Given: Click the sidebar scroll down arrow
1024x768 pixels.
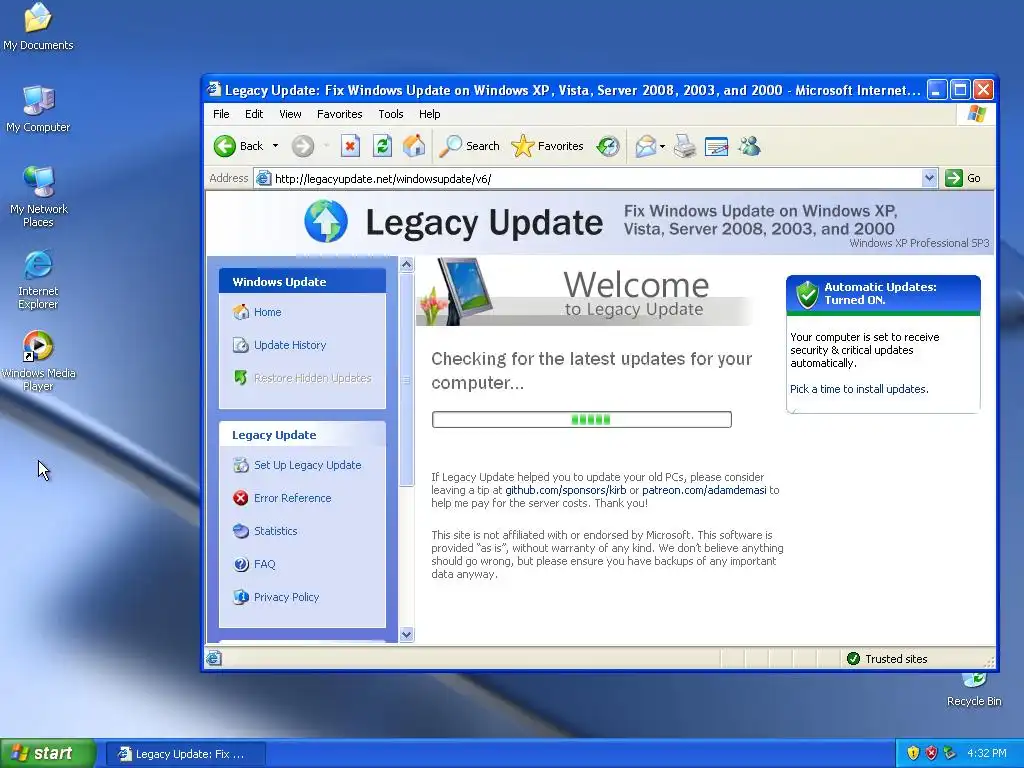Looking at the screenshot, I should (406, 635).
